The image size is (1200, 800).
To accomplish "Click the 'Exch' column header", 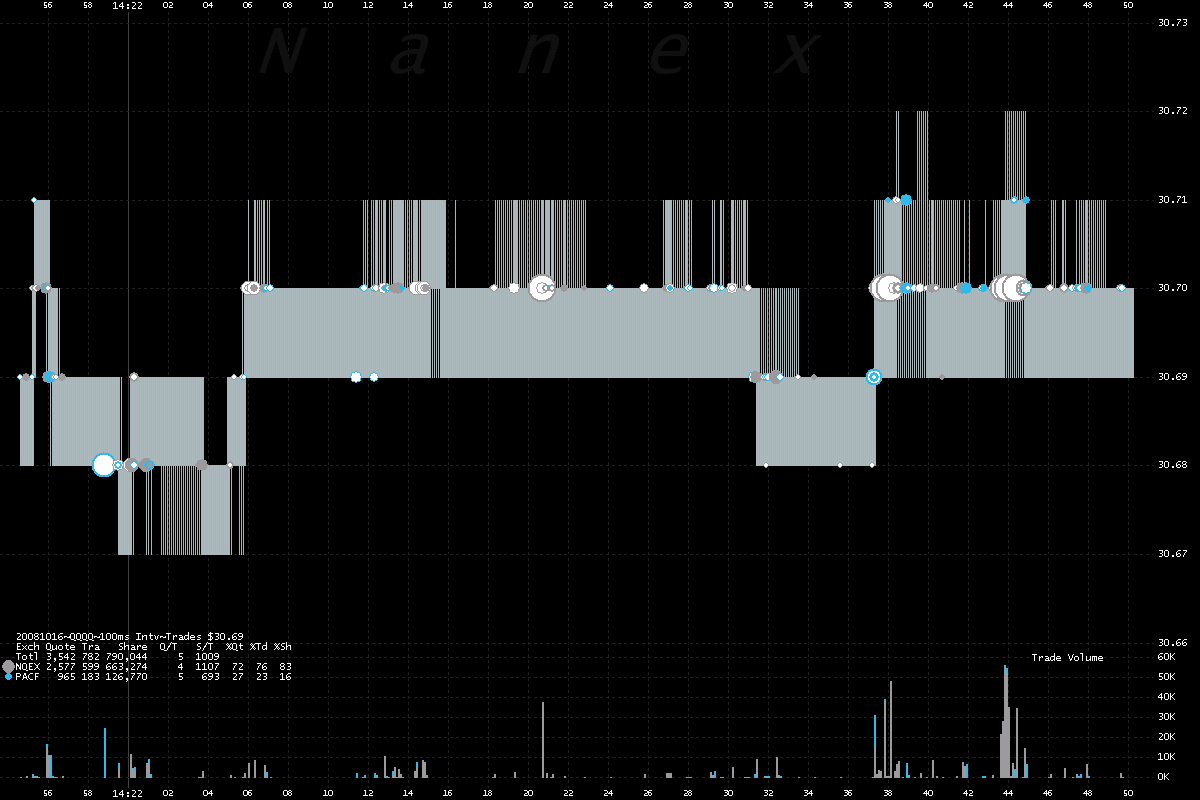I will click(28, 646).
